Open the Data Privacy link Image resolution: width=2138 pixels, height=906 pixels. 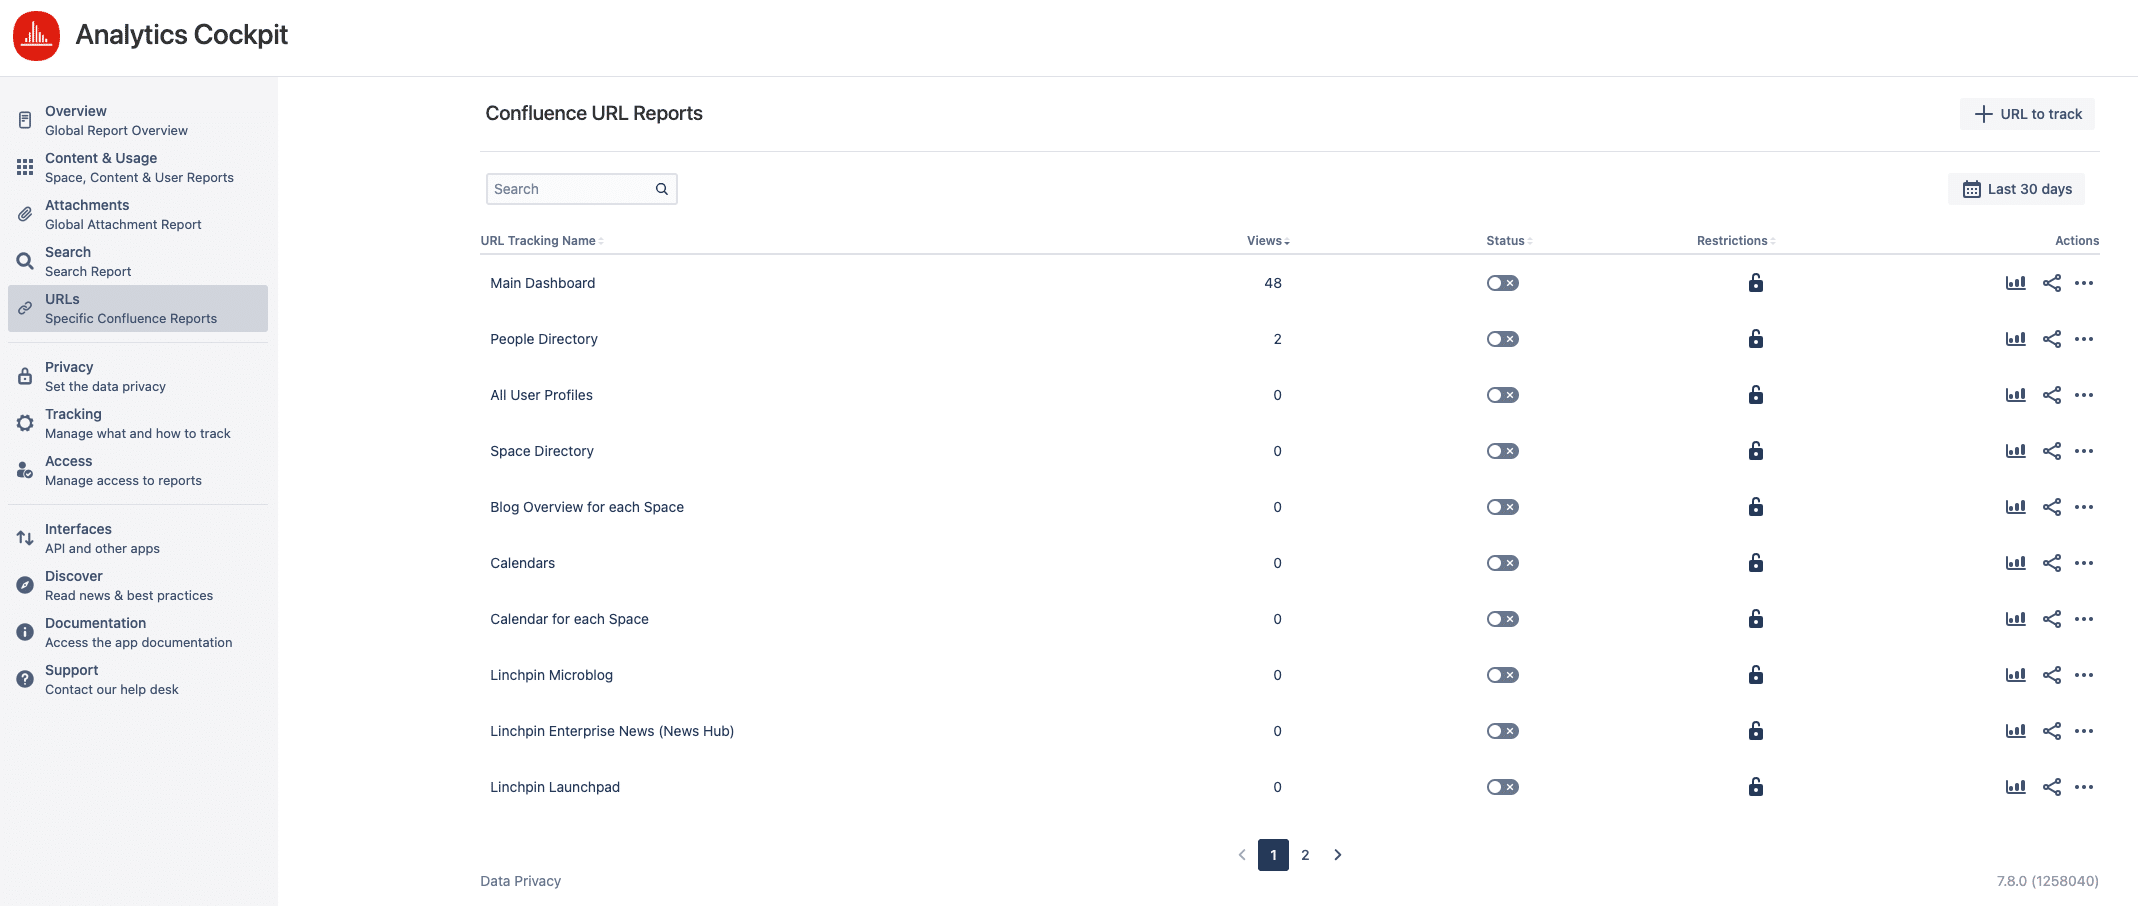pos(520,881)
